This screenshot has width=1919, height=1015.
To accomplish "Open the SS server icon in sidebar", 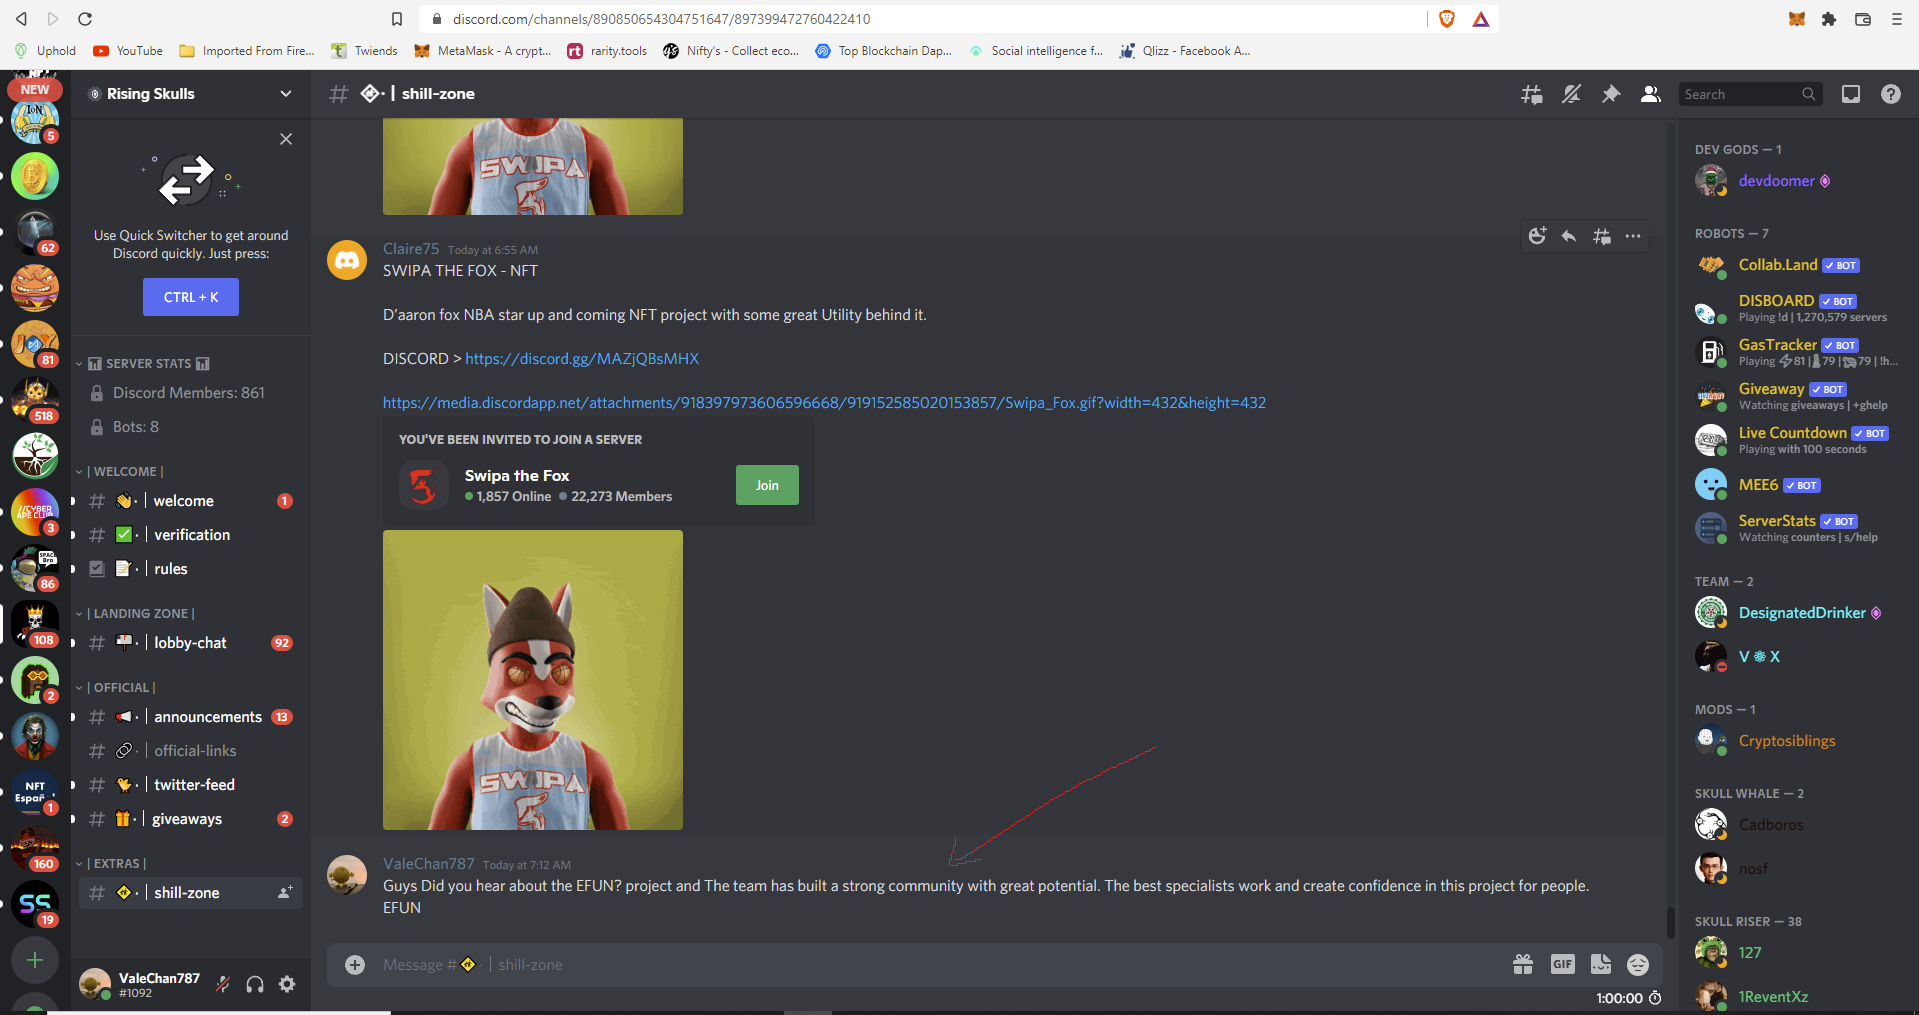I will [x=35, y=903].
